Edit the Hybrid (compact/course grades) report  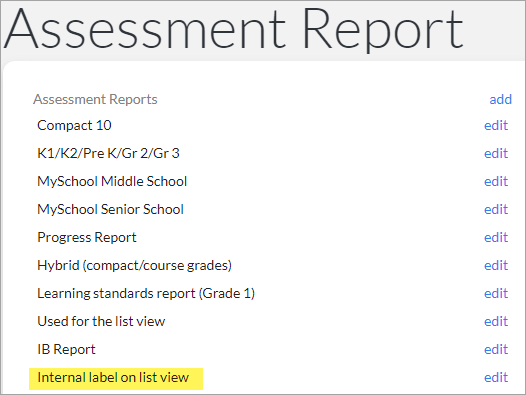(496, 265)
